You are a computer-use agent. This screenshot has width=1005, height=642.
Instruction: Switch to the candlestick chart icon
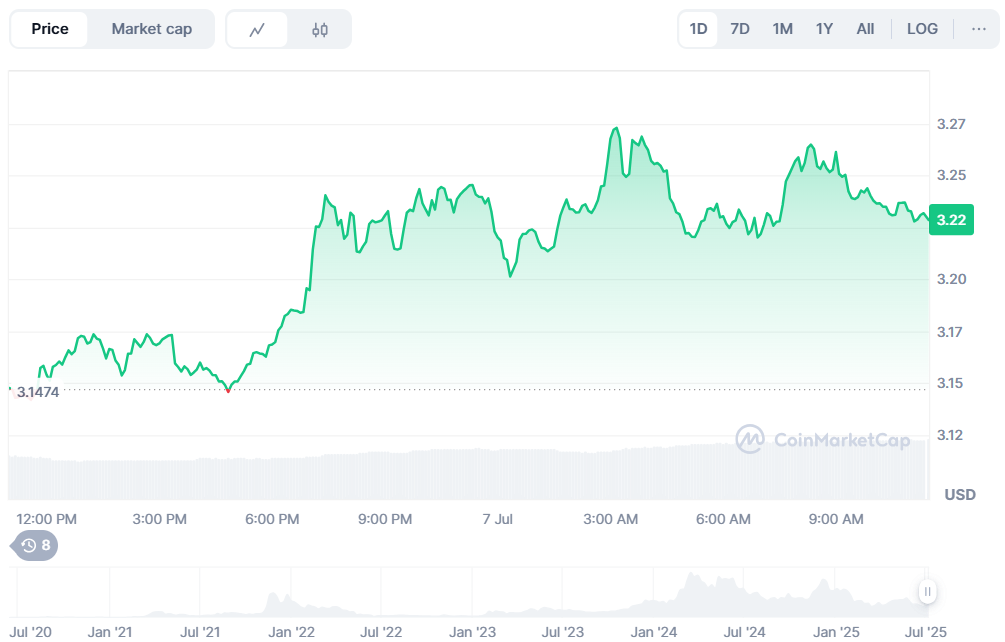coord(319,29)
